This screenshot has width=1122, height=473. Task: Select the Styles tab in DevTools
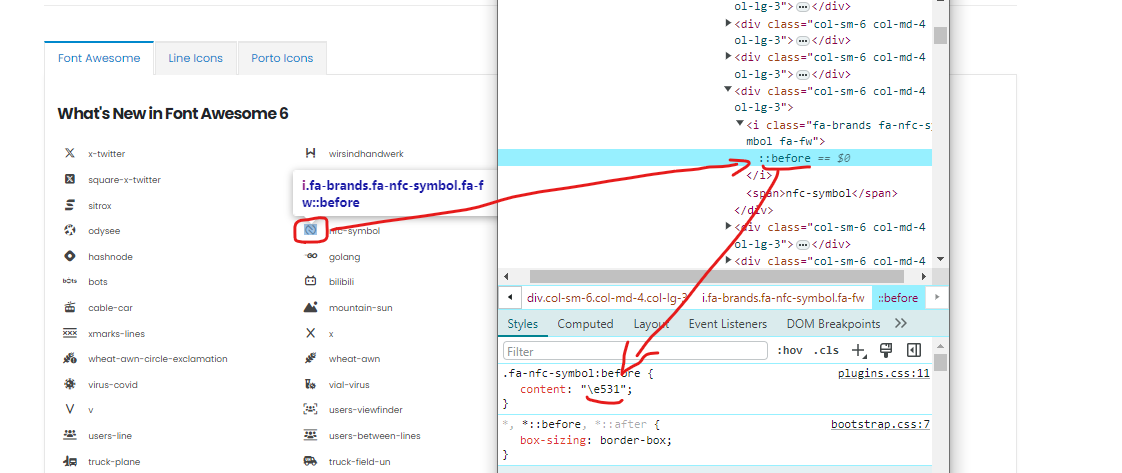pyautogui.click(x=522, y=323)
